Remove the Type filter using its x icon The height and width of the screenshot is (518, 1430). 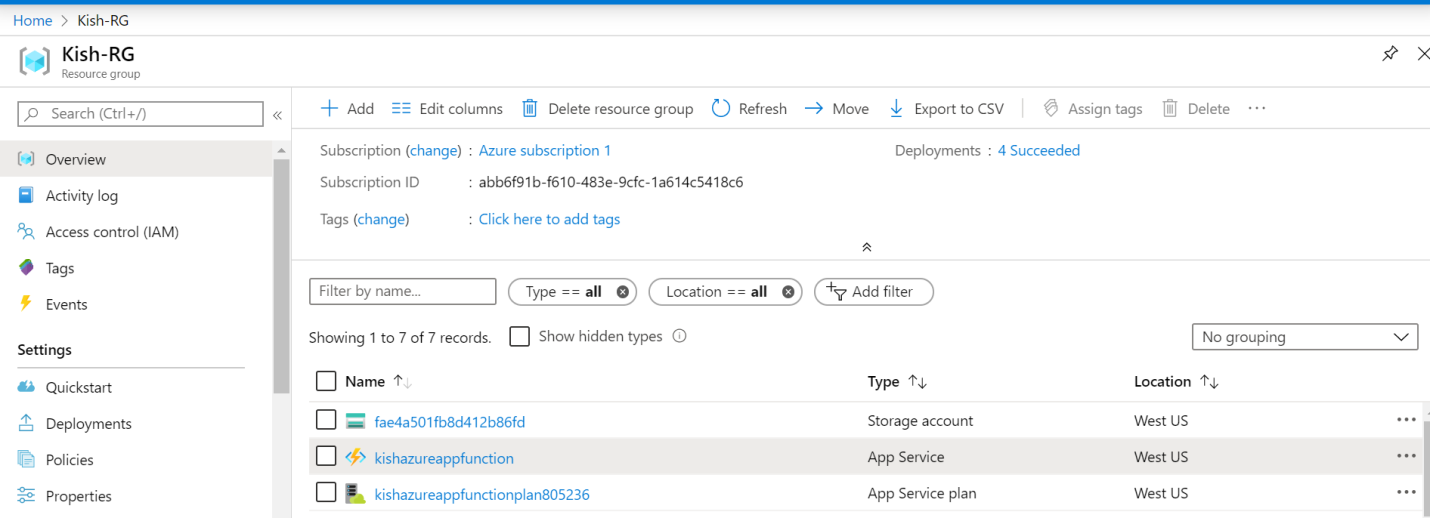coord(623,292)
